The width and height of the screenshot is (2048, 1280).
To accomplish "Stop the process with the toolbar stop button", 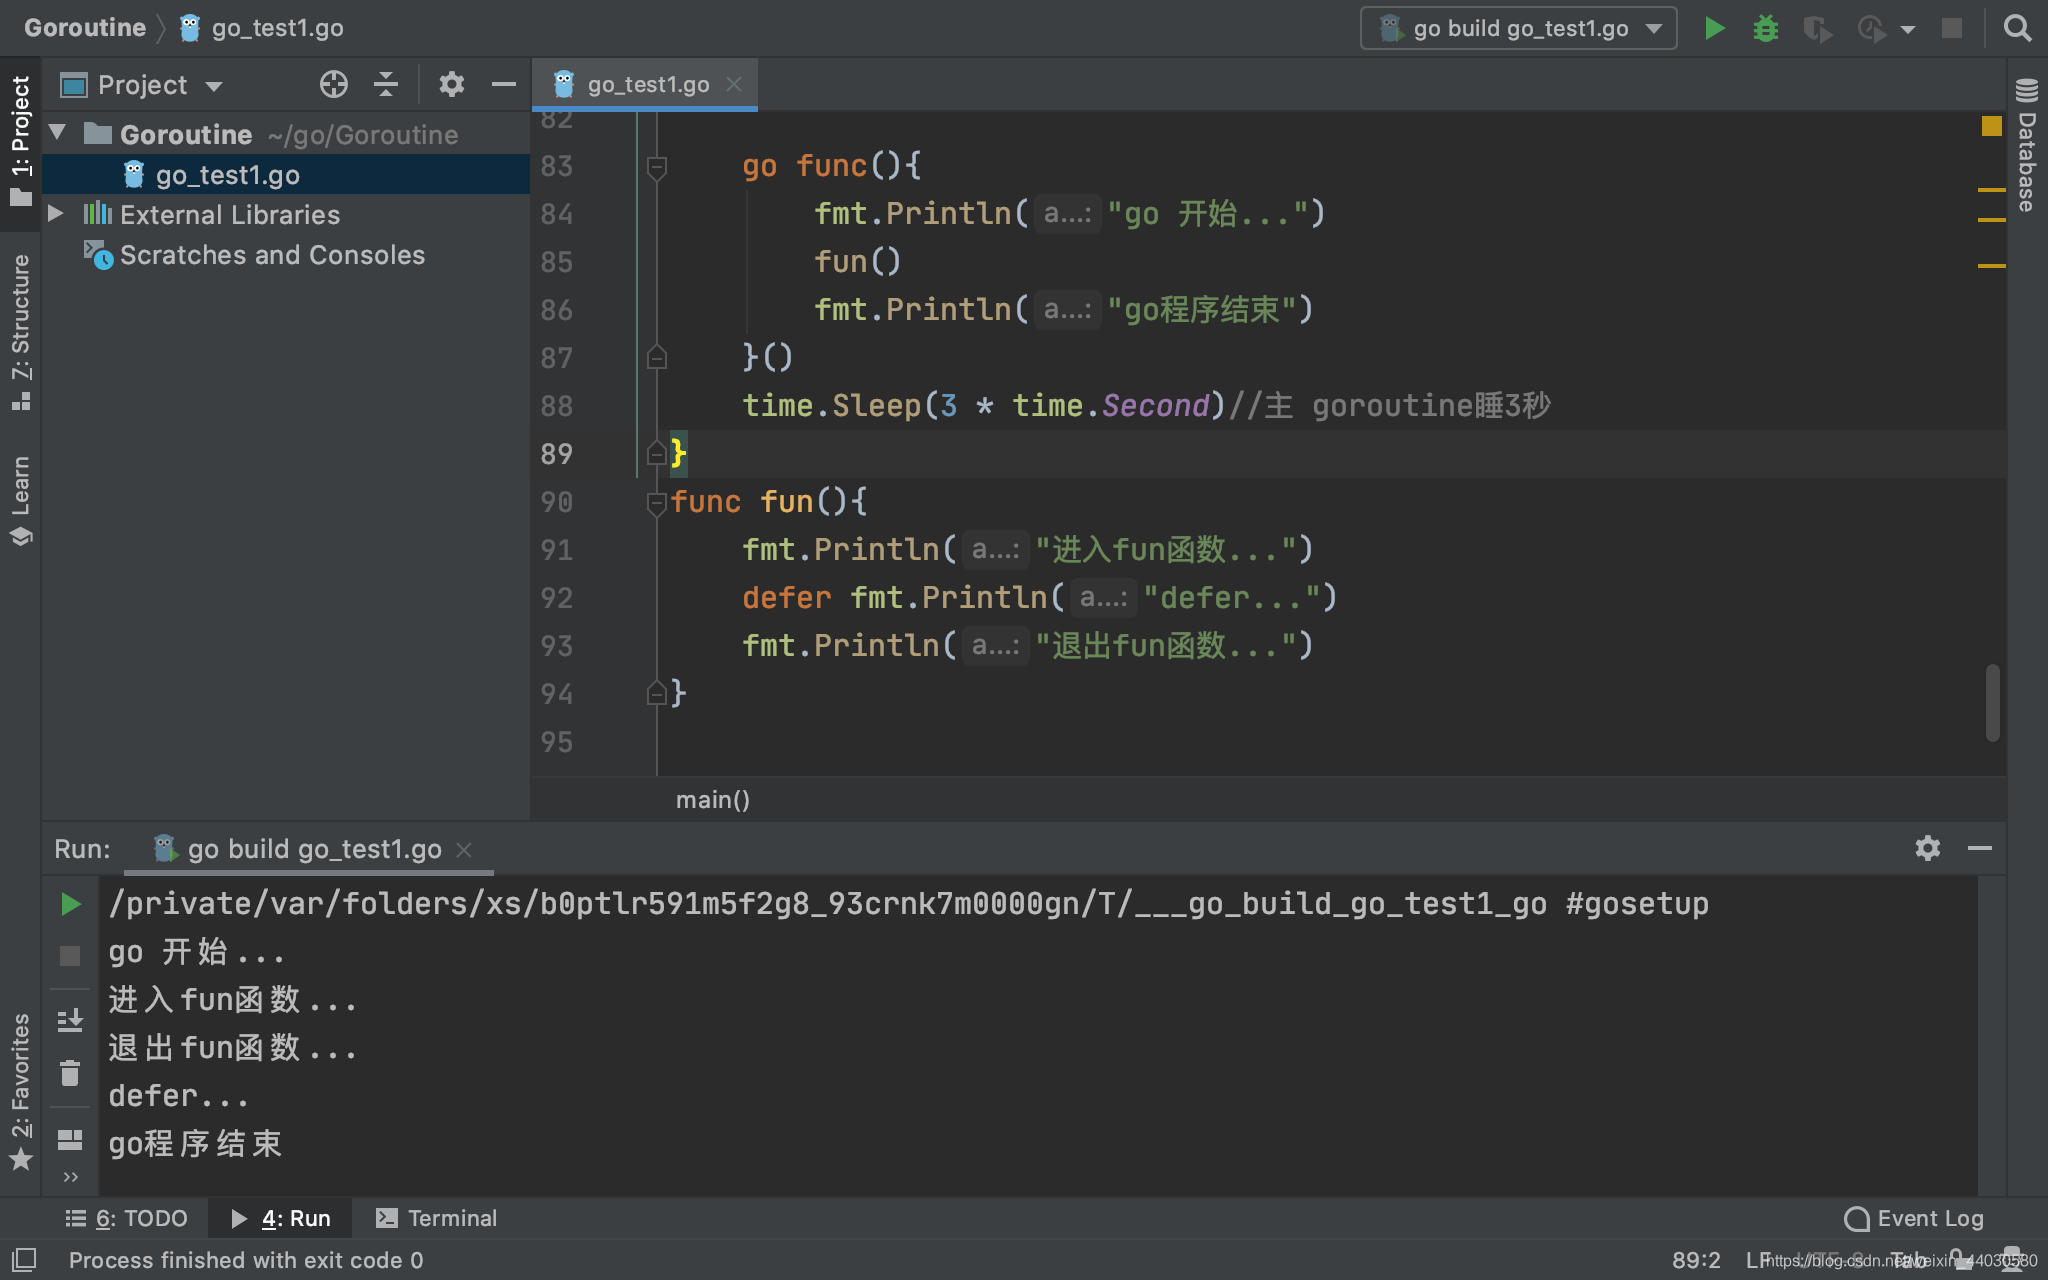I will pyautogui.click(x=1951, y=28).
